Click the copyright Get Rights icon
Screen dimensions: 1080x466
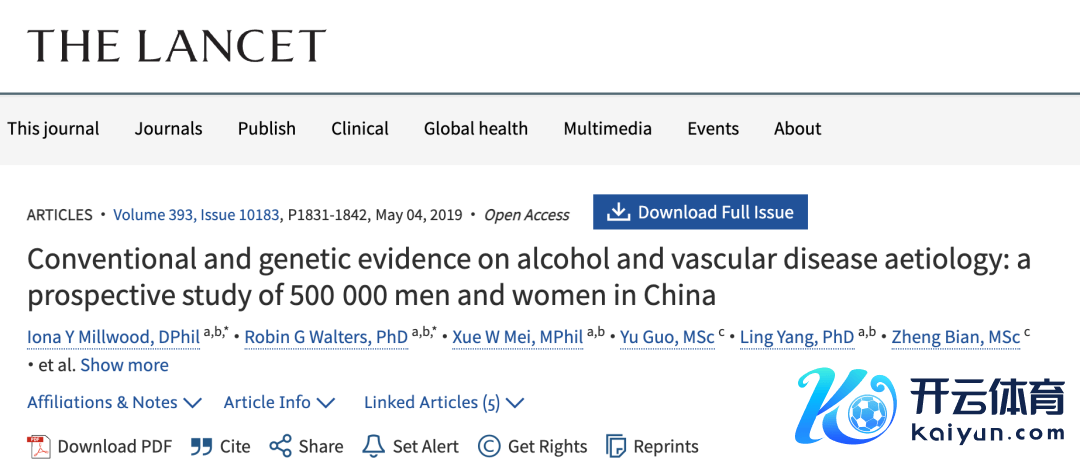(489, 446)
